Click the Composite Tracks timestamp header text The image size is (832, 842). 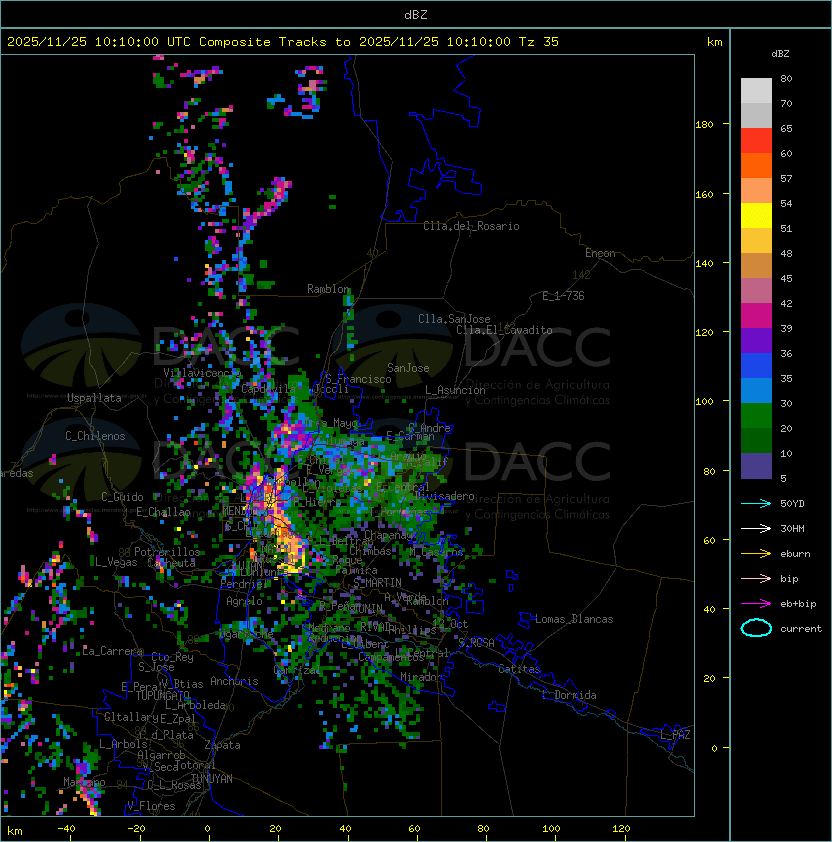tap(283, 42)
